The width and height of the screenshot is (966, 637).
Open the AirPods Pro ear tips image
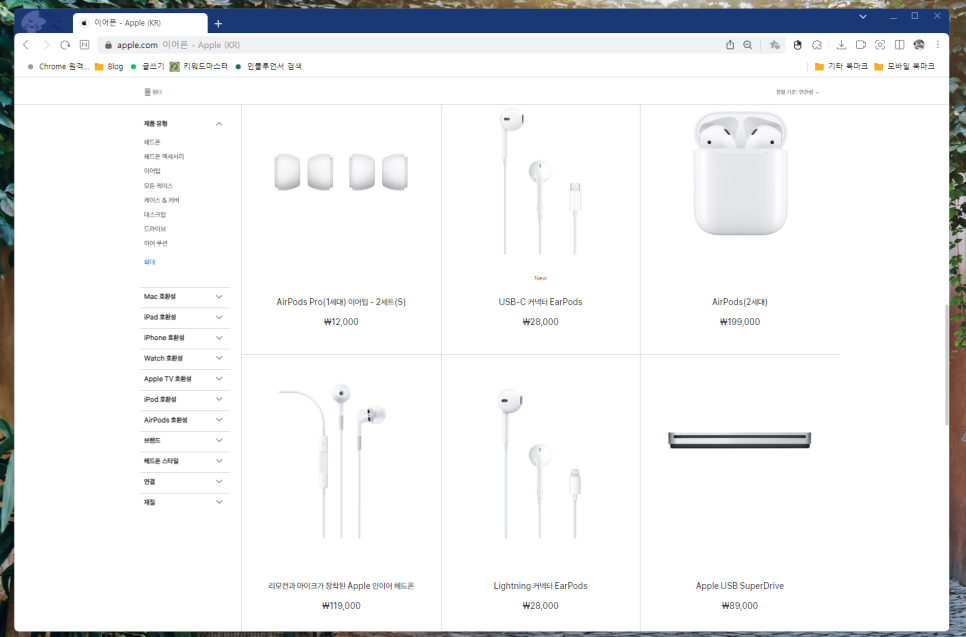point(341,172)
